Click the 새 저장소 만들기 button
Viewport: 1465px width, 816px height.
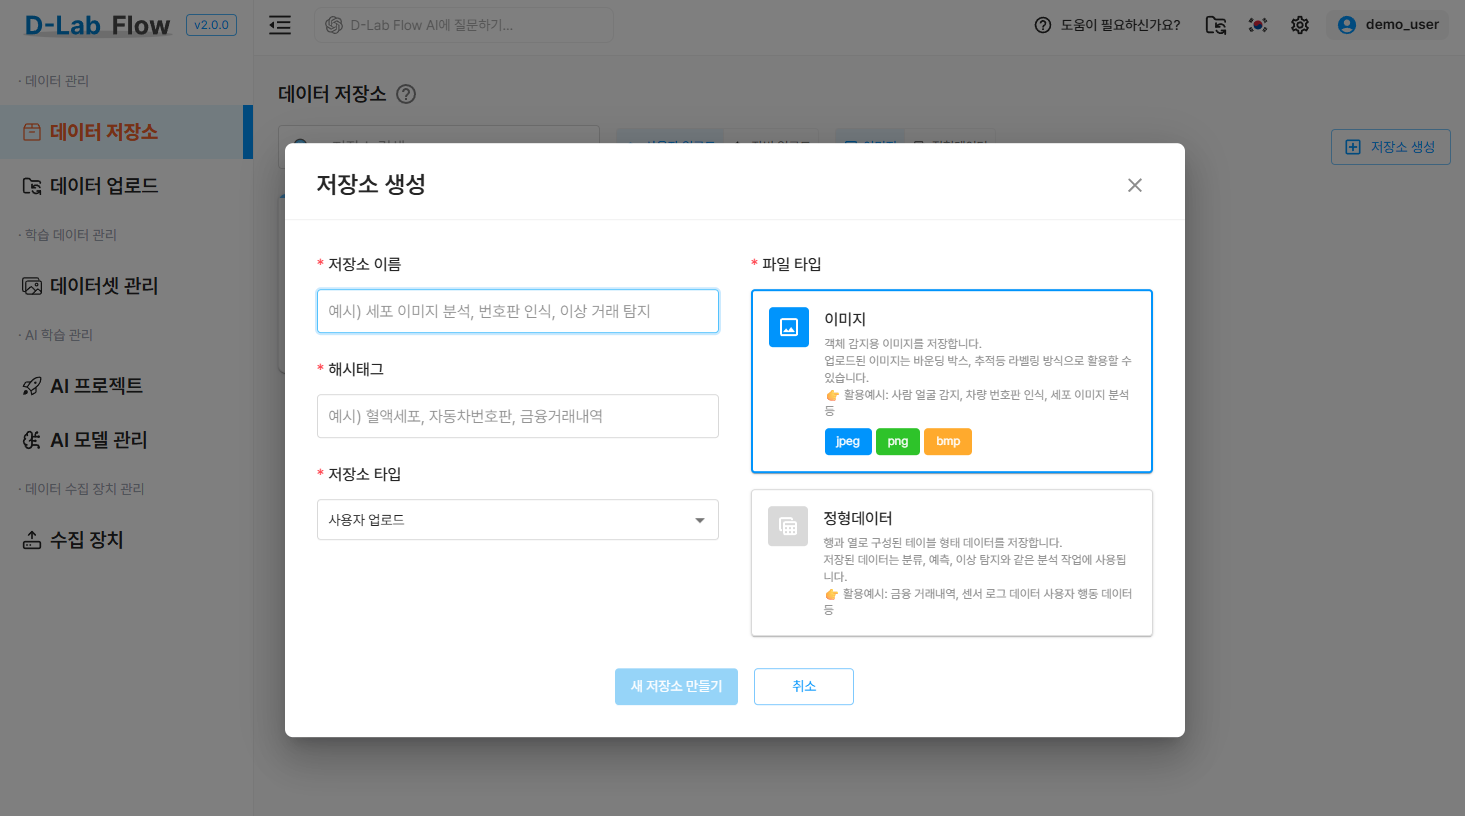tap(676, 687)
